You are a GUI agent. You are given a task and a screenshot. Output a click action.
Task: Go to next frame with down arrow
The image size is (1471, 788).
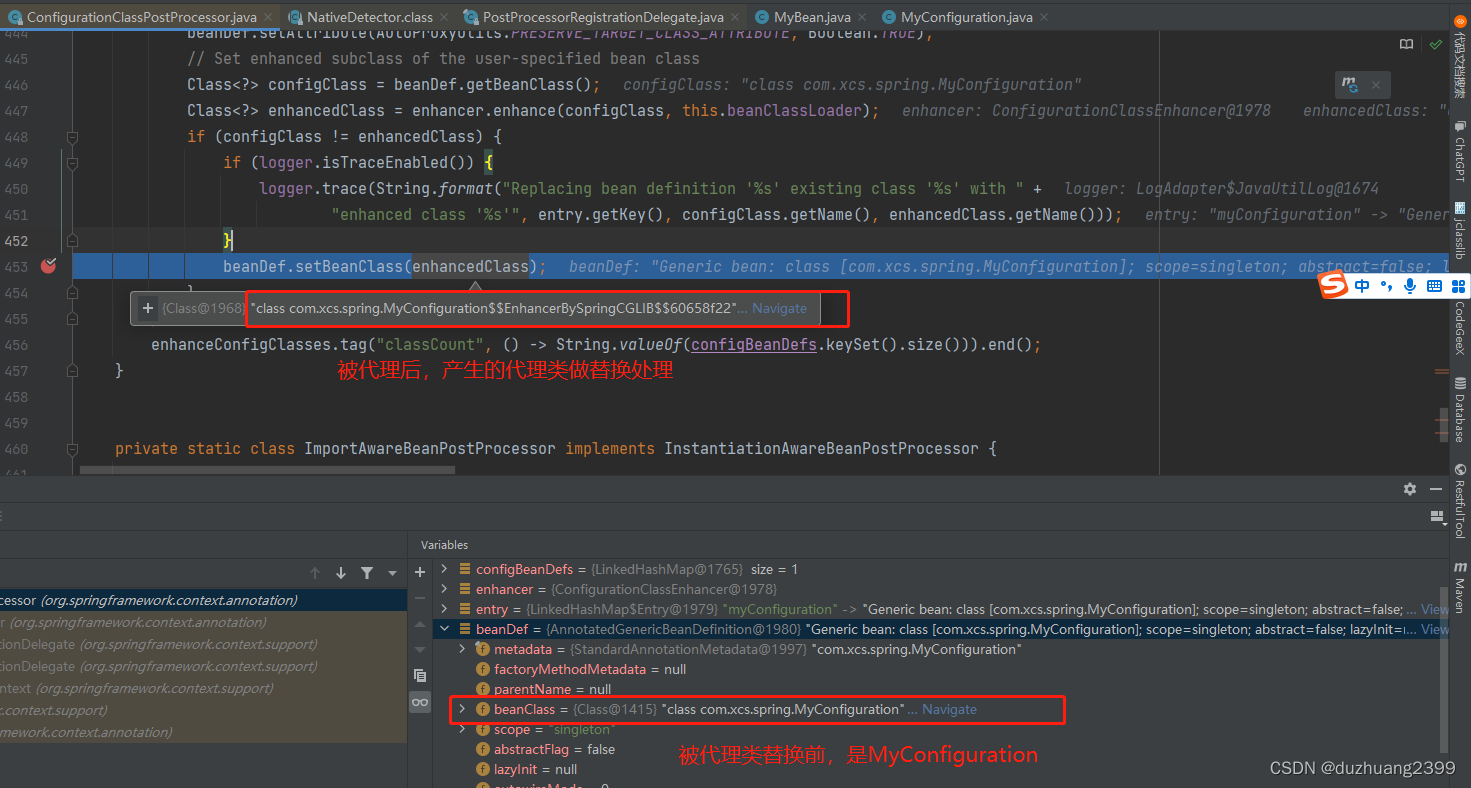[341, 573]
